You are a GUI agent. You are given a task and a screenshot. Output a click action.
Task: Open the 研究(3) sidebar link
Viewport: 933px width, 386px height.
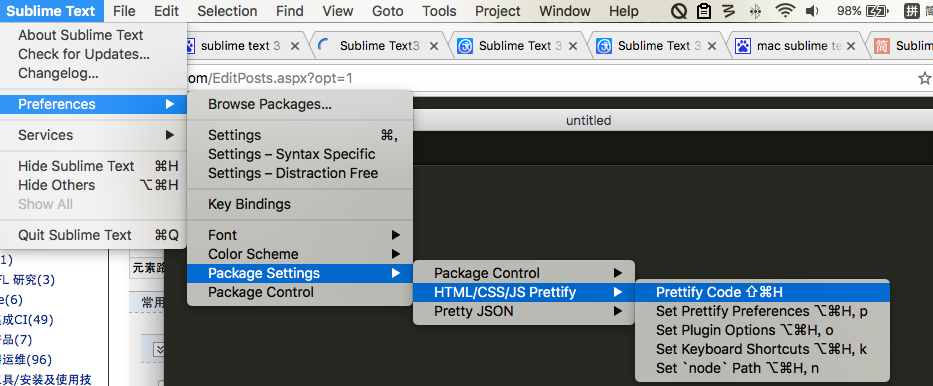tap(28, 280)
